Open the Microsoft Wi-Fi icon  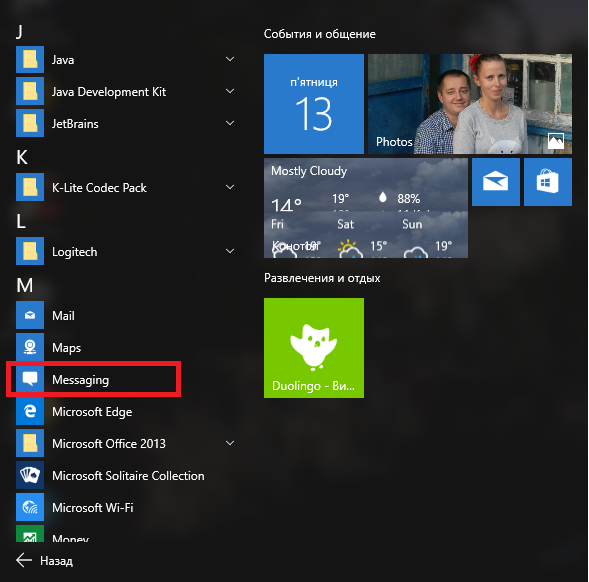click(x=30, y=507)
